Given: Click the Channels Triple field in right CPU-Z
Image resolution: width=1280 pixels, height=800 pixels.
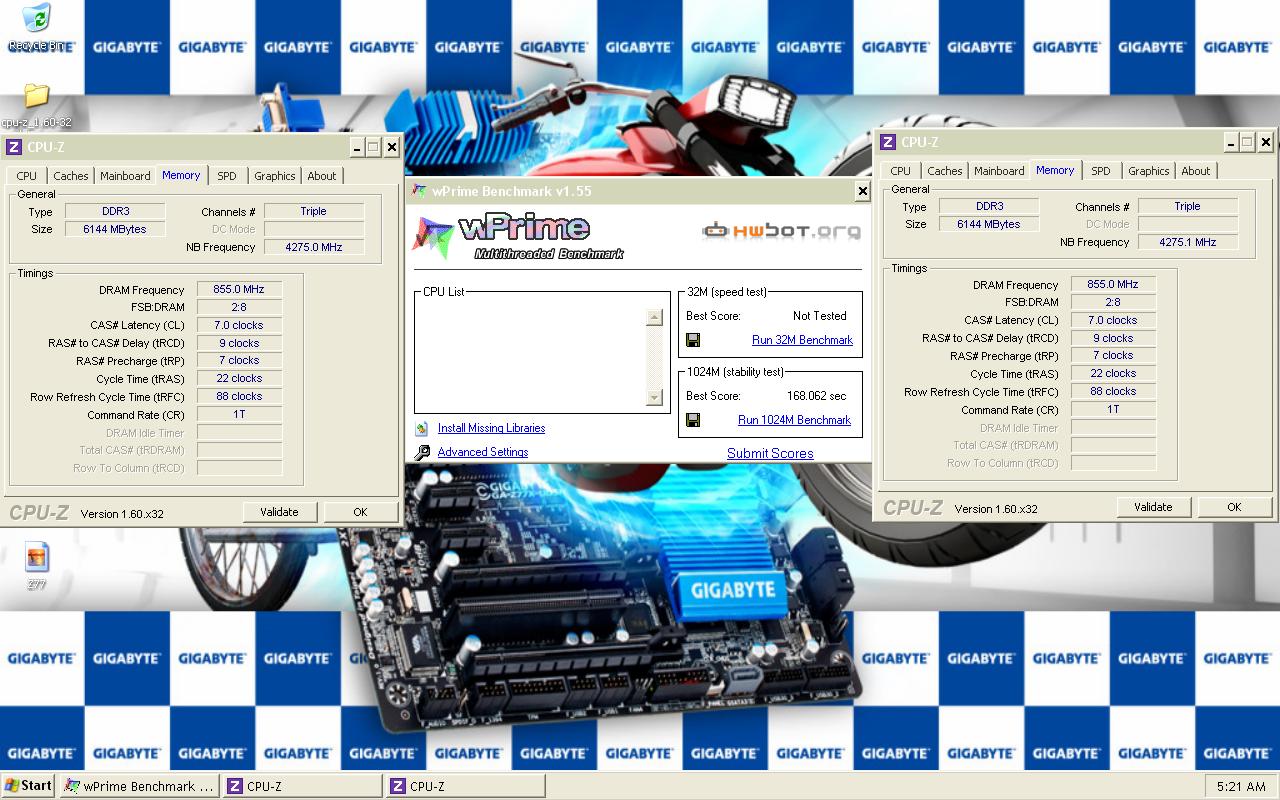Looking at the screenshot, I should pyautogui.click(x=1187, y=206).
